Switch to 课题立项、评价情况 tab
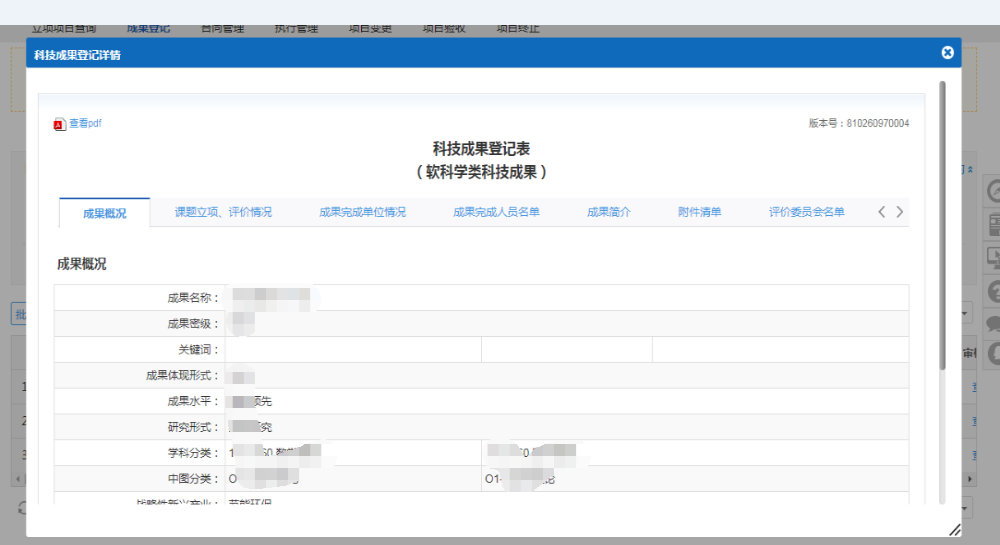The width and height of the screenshot is (1000, 545). 223,212
